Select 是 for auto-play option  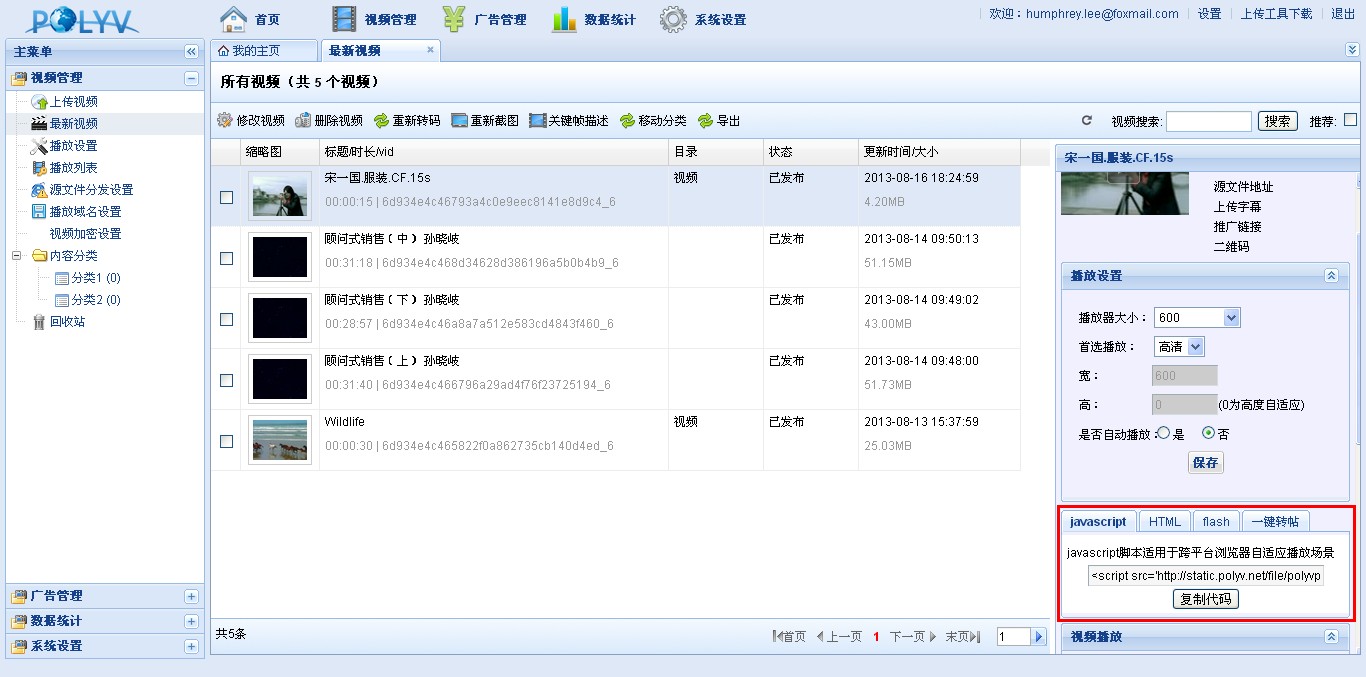point(1163,433)
